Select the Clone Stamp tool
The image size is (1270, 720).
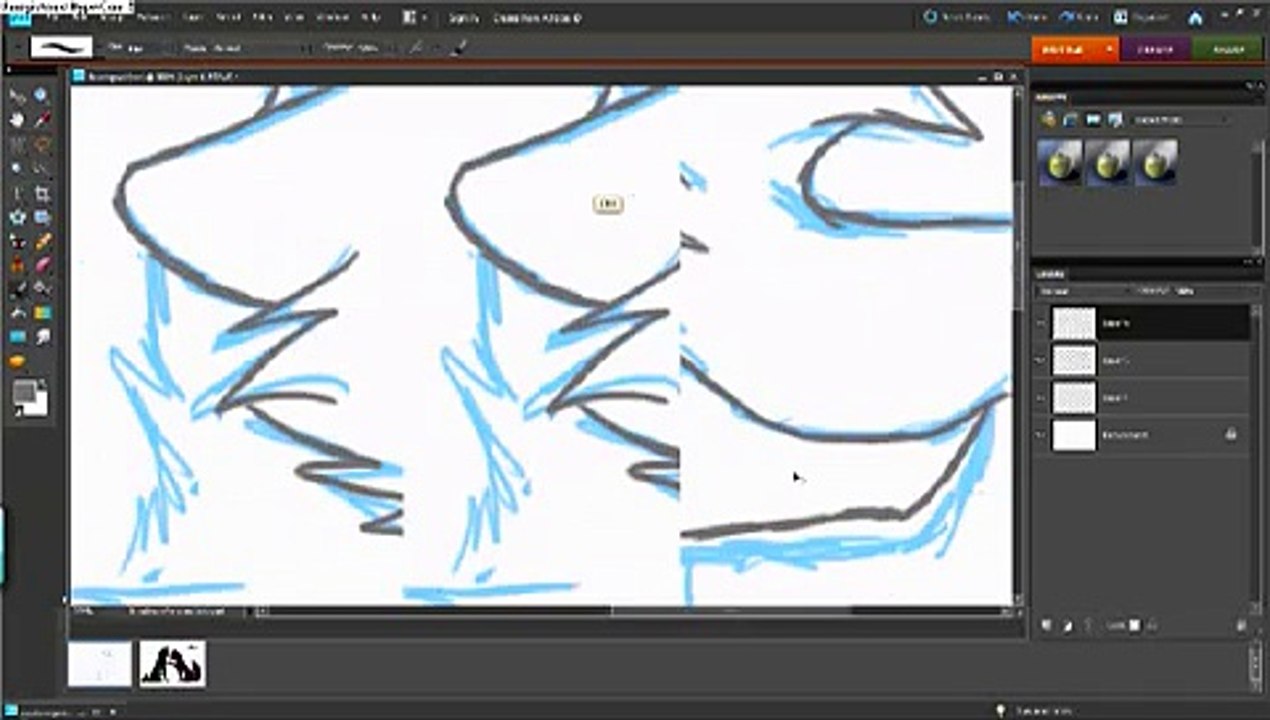pos(17,267)
